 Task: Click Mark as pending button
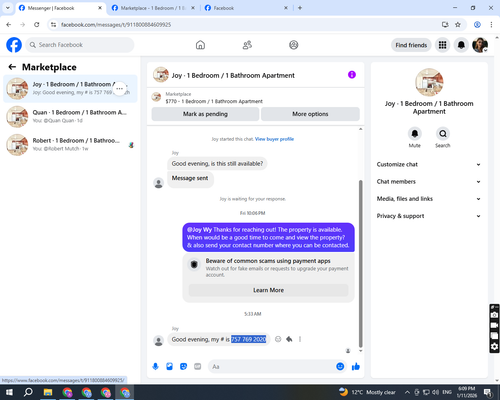[205, 114]
